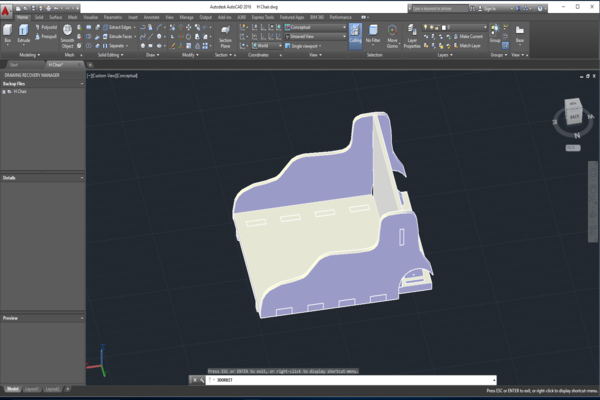Select the Presspull tool
Image resolution: width=600 pixels, height=400 pixels.
(46, 37)
